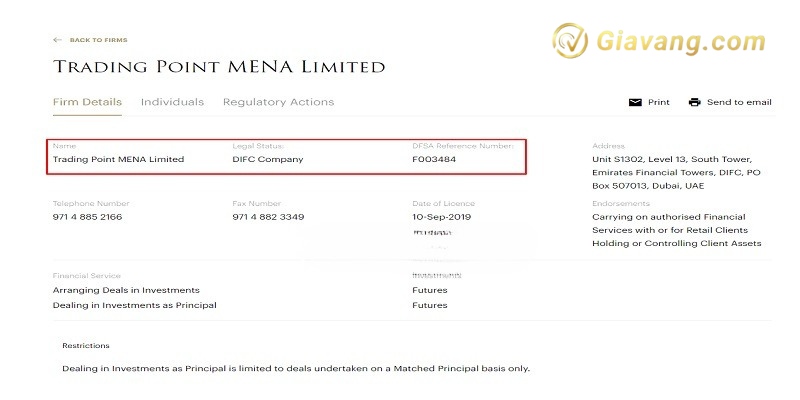The height and width of the screenshot is (400, 800).
Task: Click the printer icon beside Print
Action: [x=634, y=102]
